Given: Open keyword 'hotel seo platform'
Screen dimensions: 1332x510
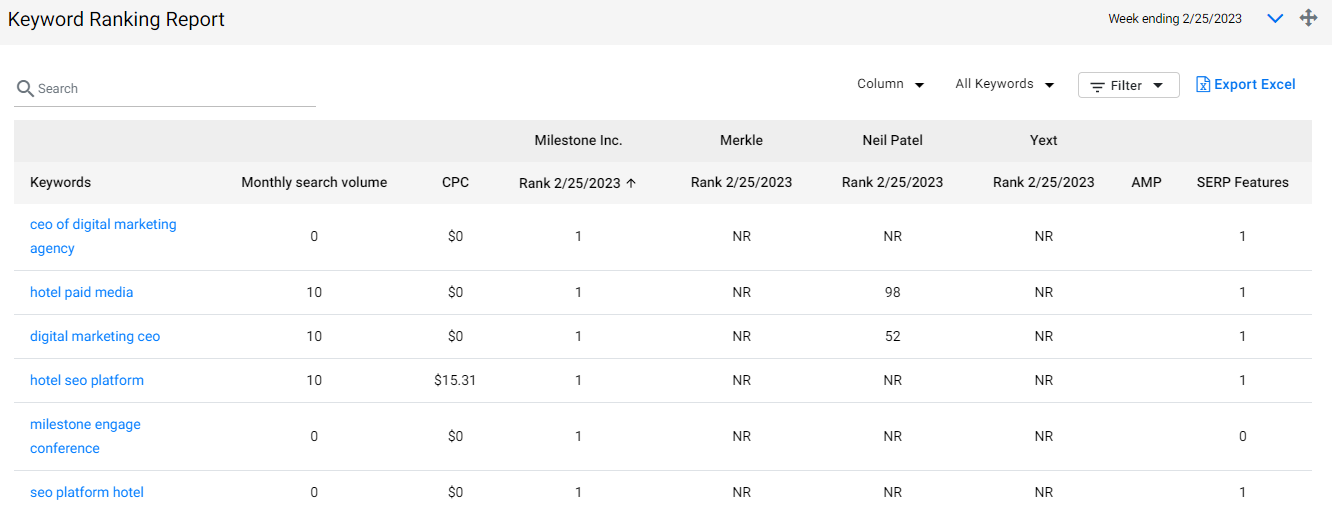Looking at the screenshot, I should click(87, 381).
